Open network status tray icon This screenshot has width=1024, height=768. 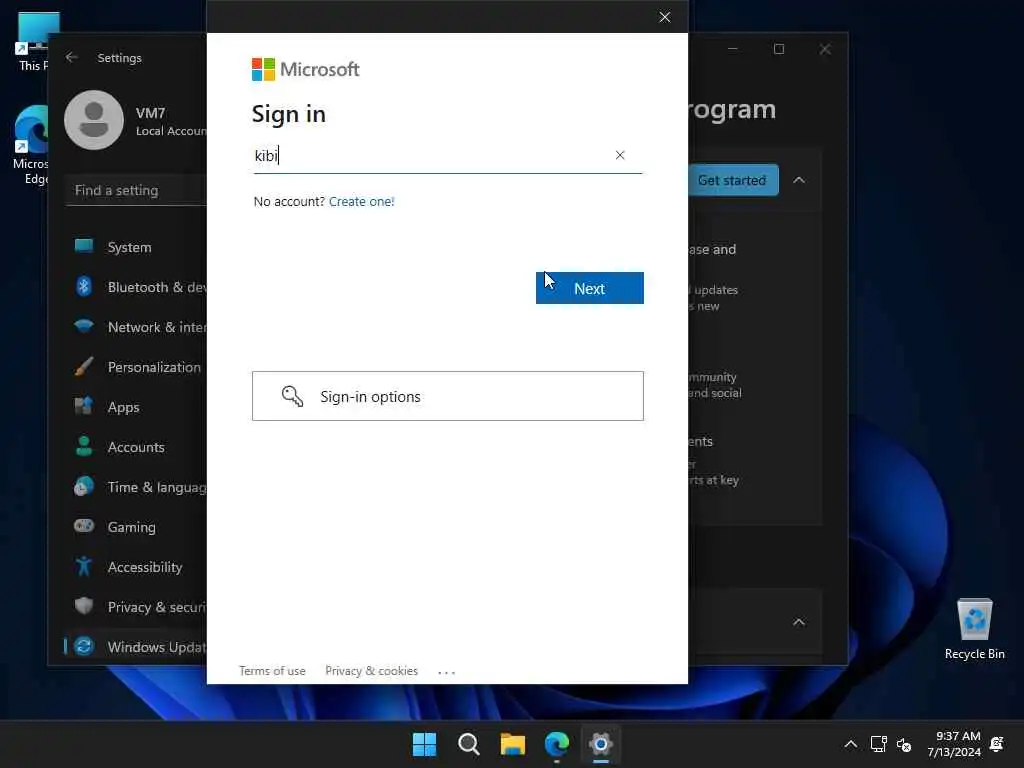[878, 744]
